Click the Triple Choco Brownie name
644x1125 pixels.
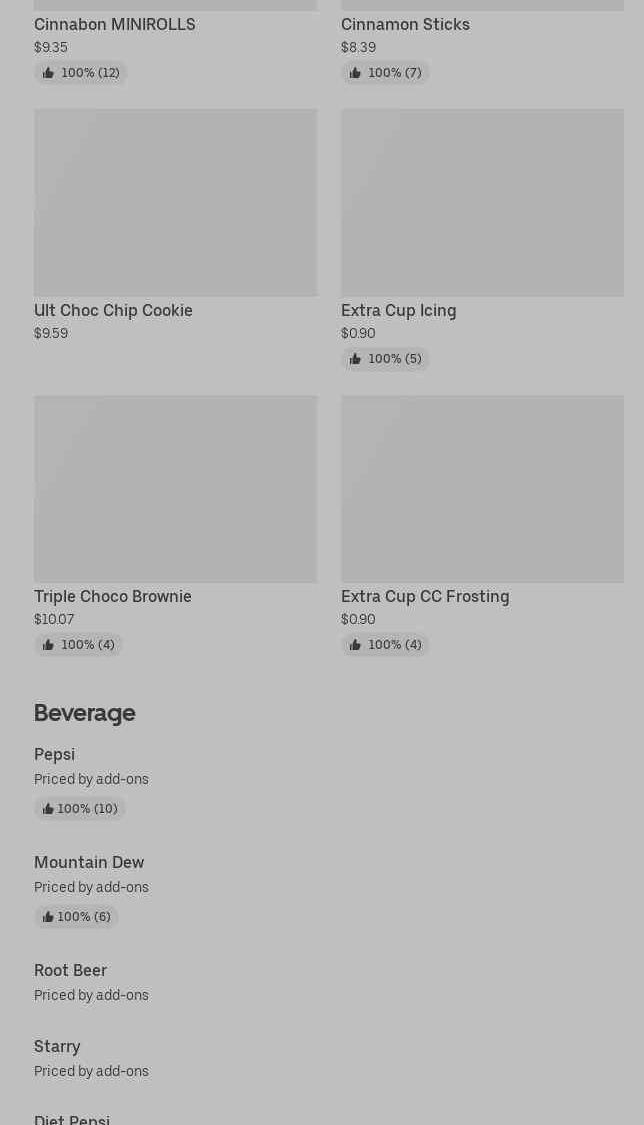(113, 597)
